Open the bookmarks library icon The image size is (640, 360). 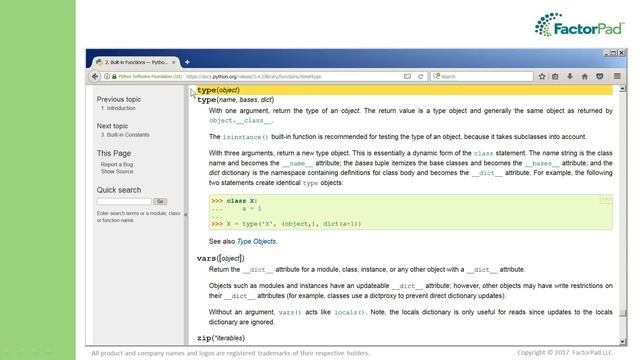(555, 76)
